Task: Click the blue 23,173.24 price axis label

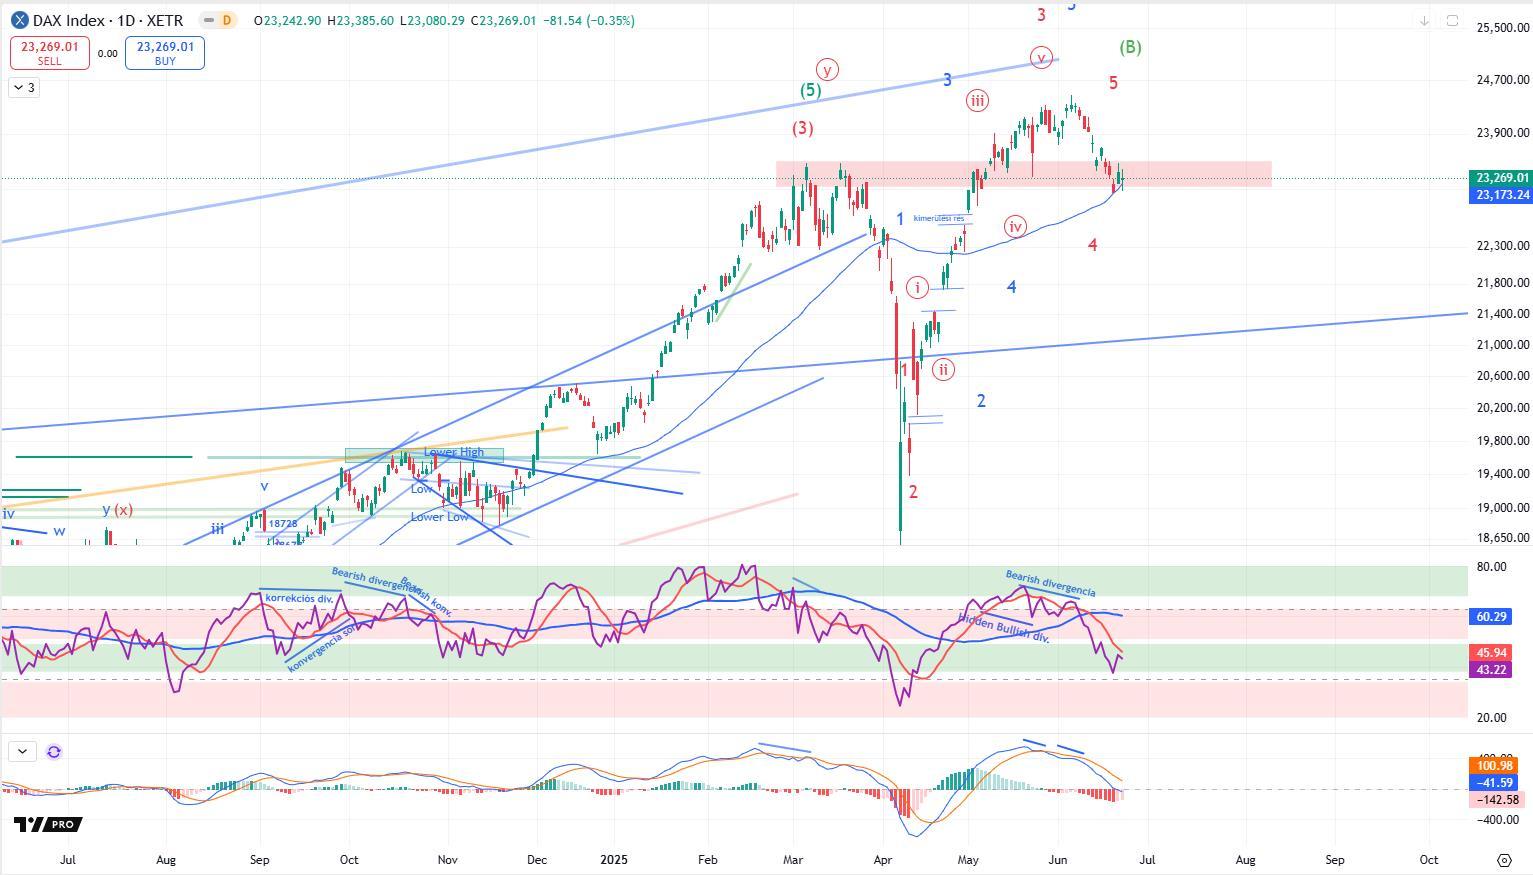Action: point(1501,195)
